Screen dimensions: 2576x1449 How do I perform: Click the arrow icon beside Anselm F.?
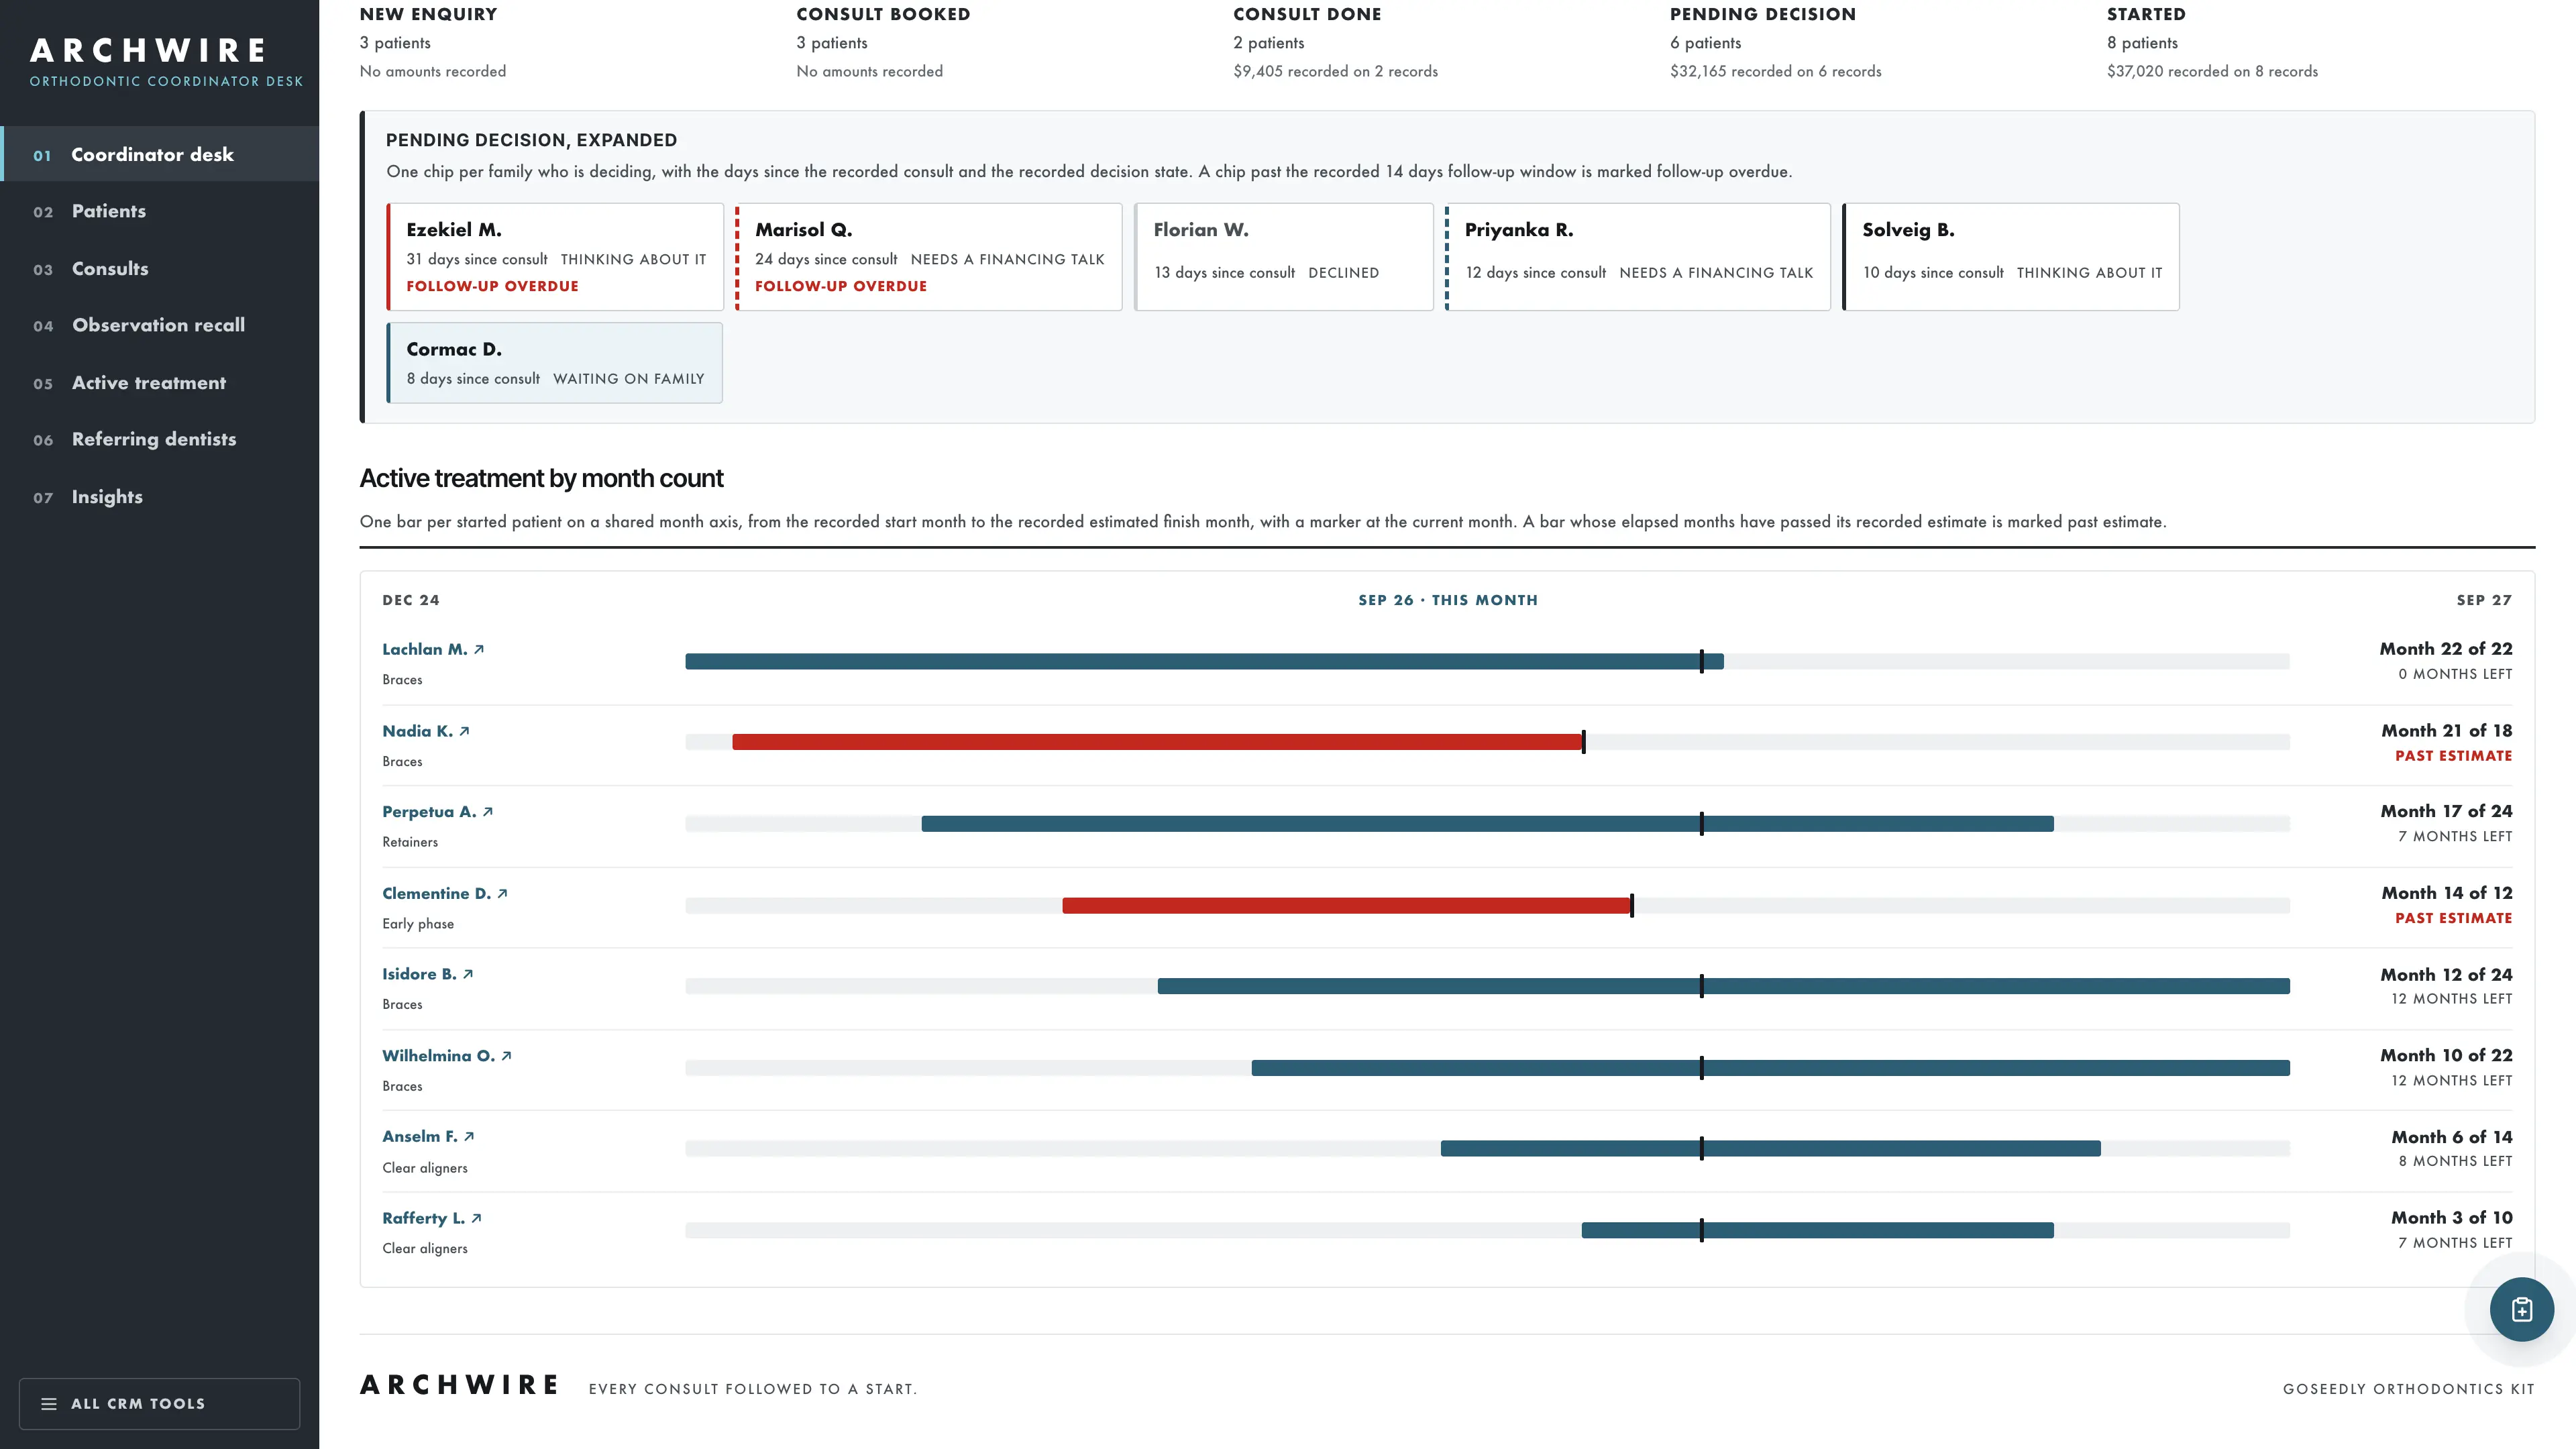click(x=469, y=1137)
